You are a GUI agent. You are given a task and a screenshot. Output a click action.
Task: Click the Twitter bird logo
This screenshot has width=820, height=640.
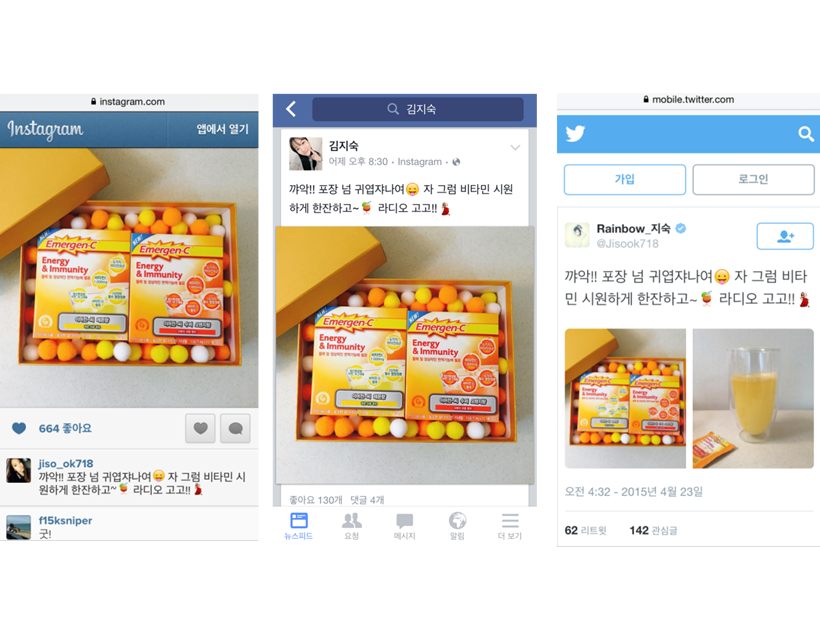click(575, 134)
